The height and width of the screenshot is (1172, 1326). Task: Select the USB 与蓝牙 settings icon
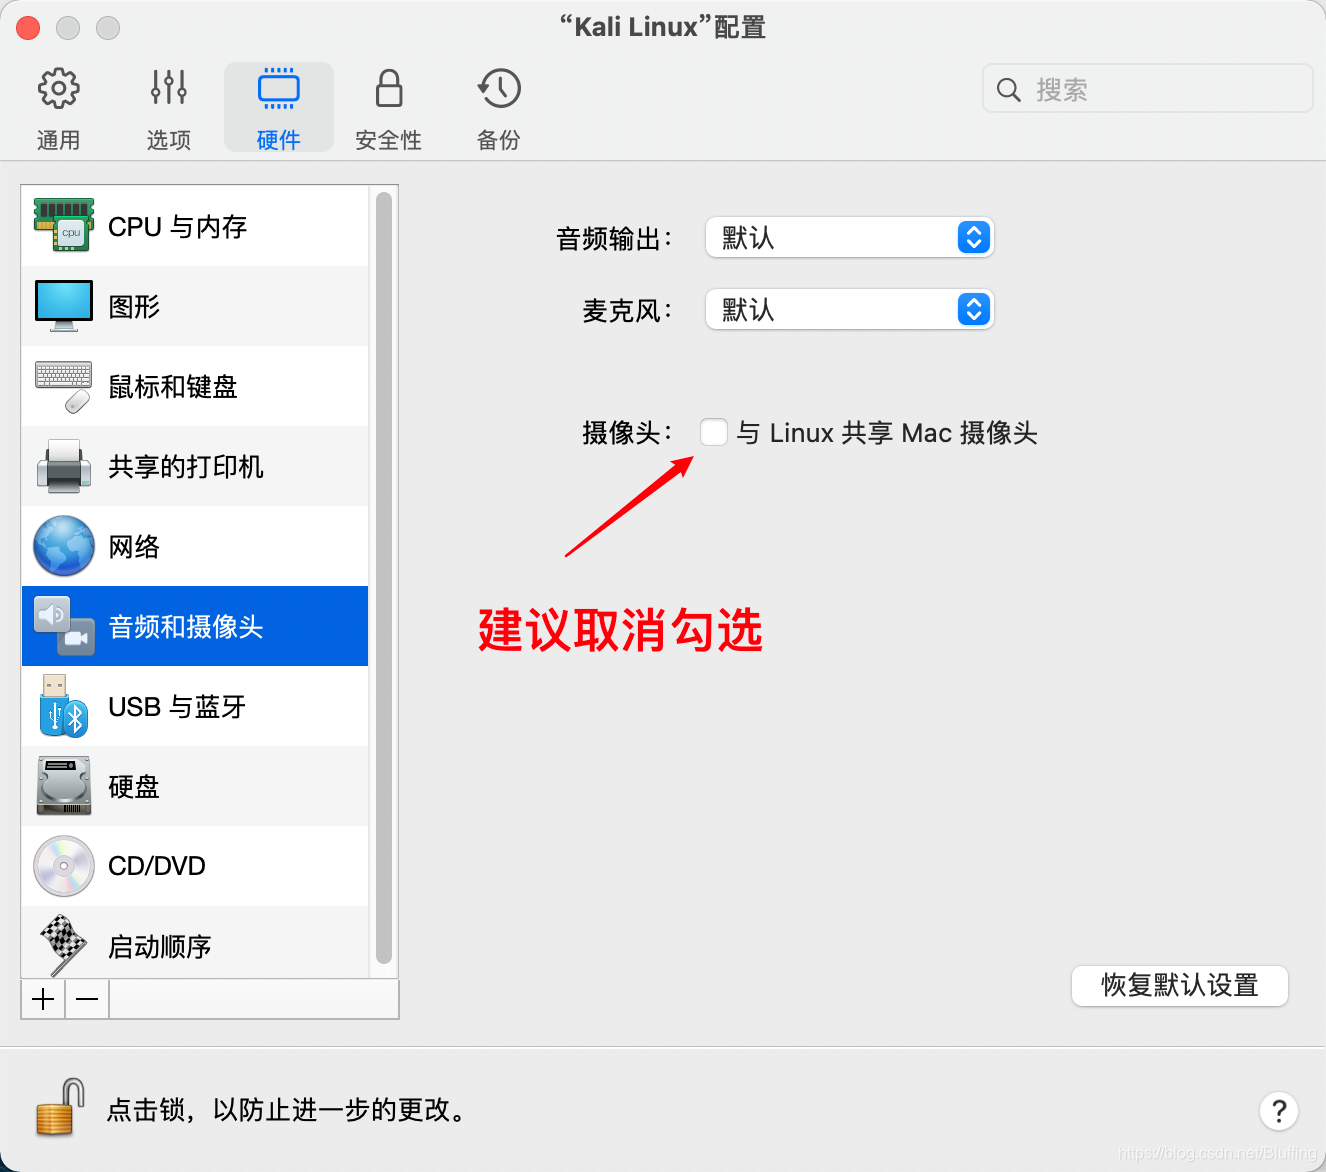click(64, 706)
